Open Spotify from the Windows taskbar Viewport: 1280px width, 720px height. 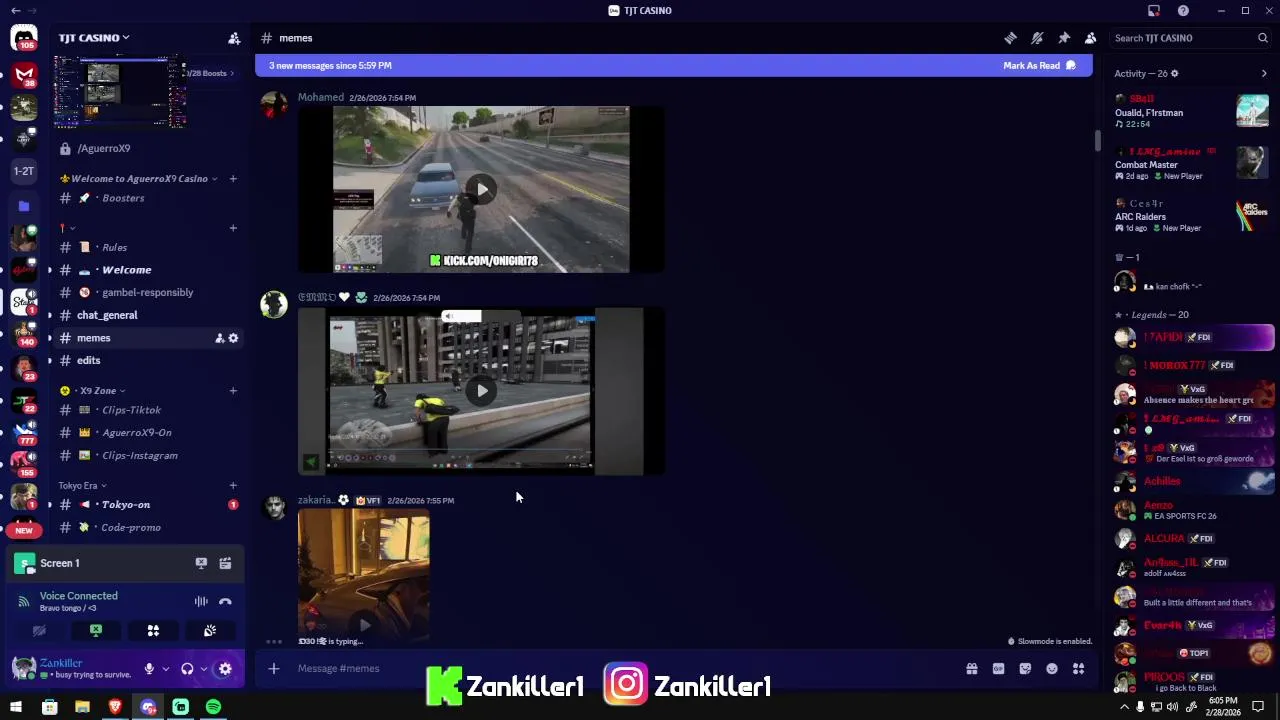tap(213, 707)
